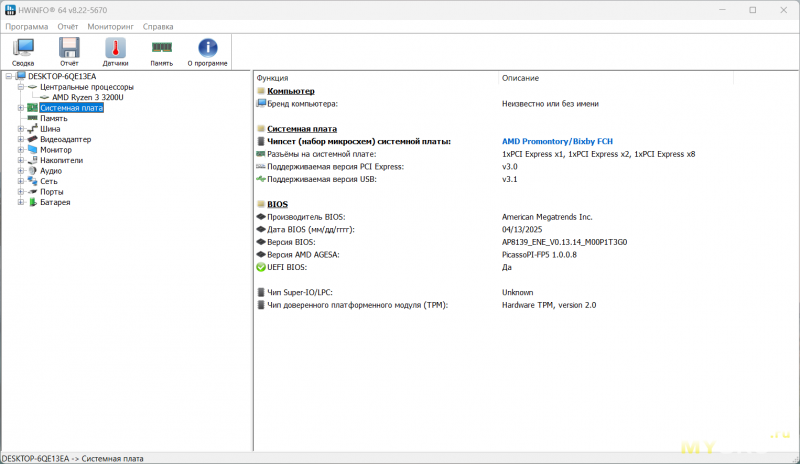This screenshot has height=464, width=800.
Task: Expand the Порты tree node
Action: coord(20,191)
